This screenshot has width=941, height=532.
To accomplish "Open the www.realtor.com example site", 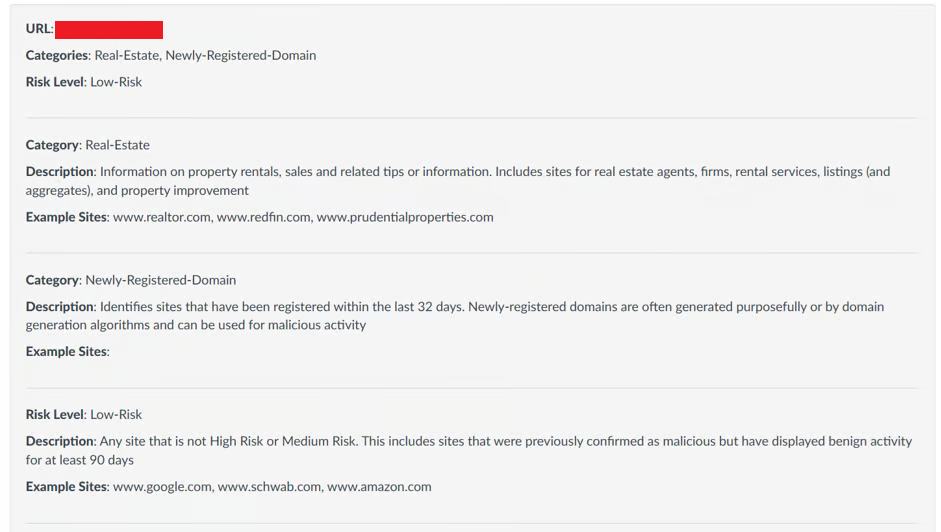I will click(x=162, y=217).
